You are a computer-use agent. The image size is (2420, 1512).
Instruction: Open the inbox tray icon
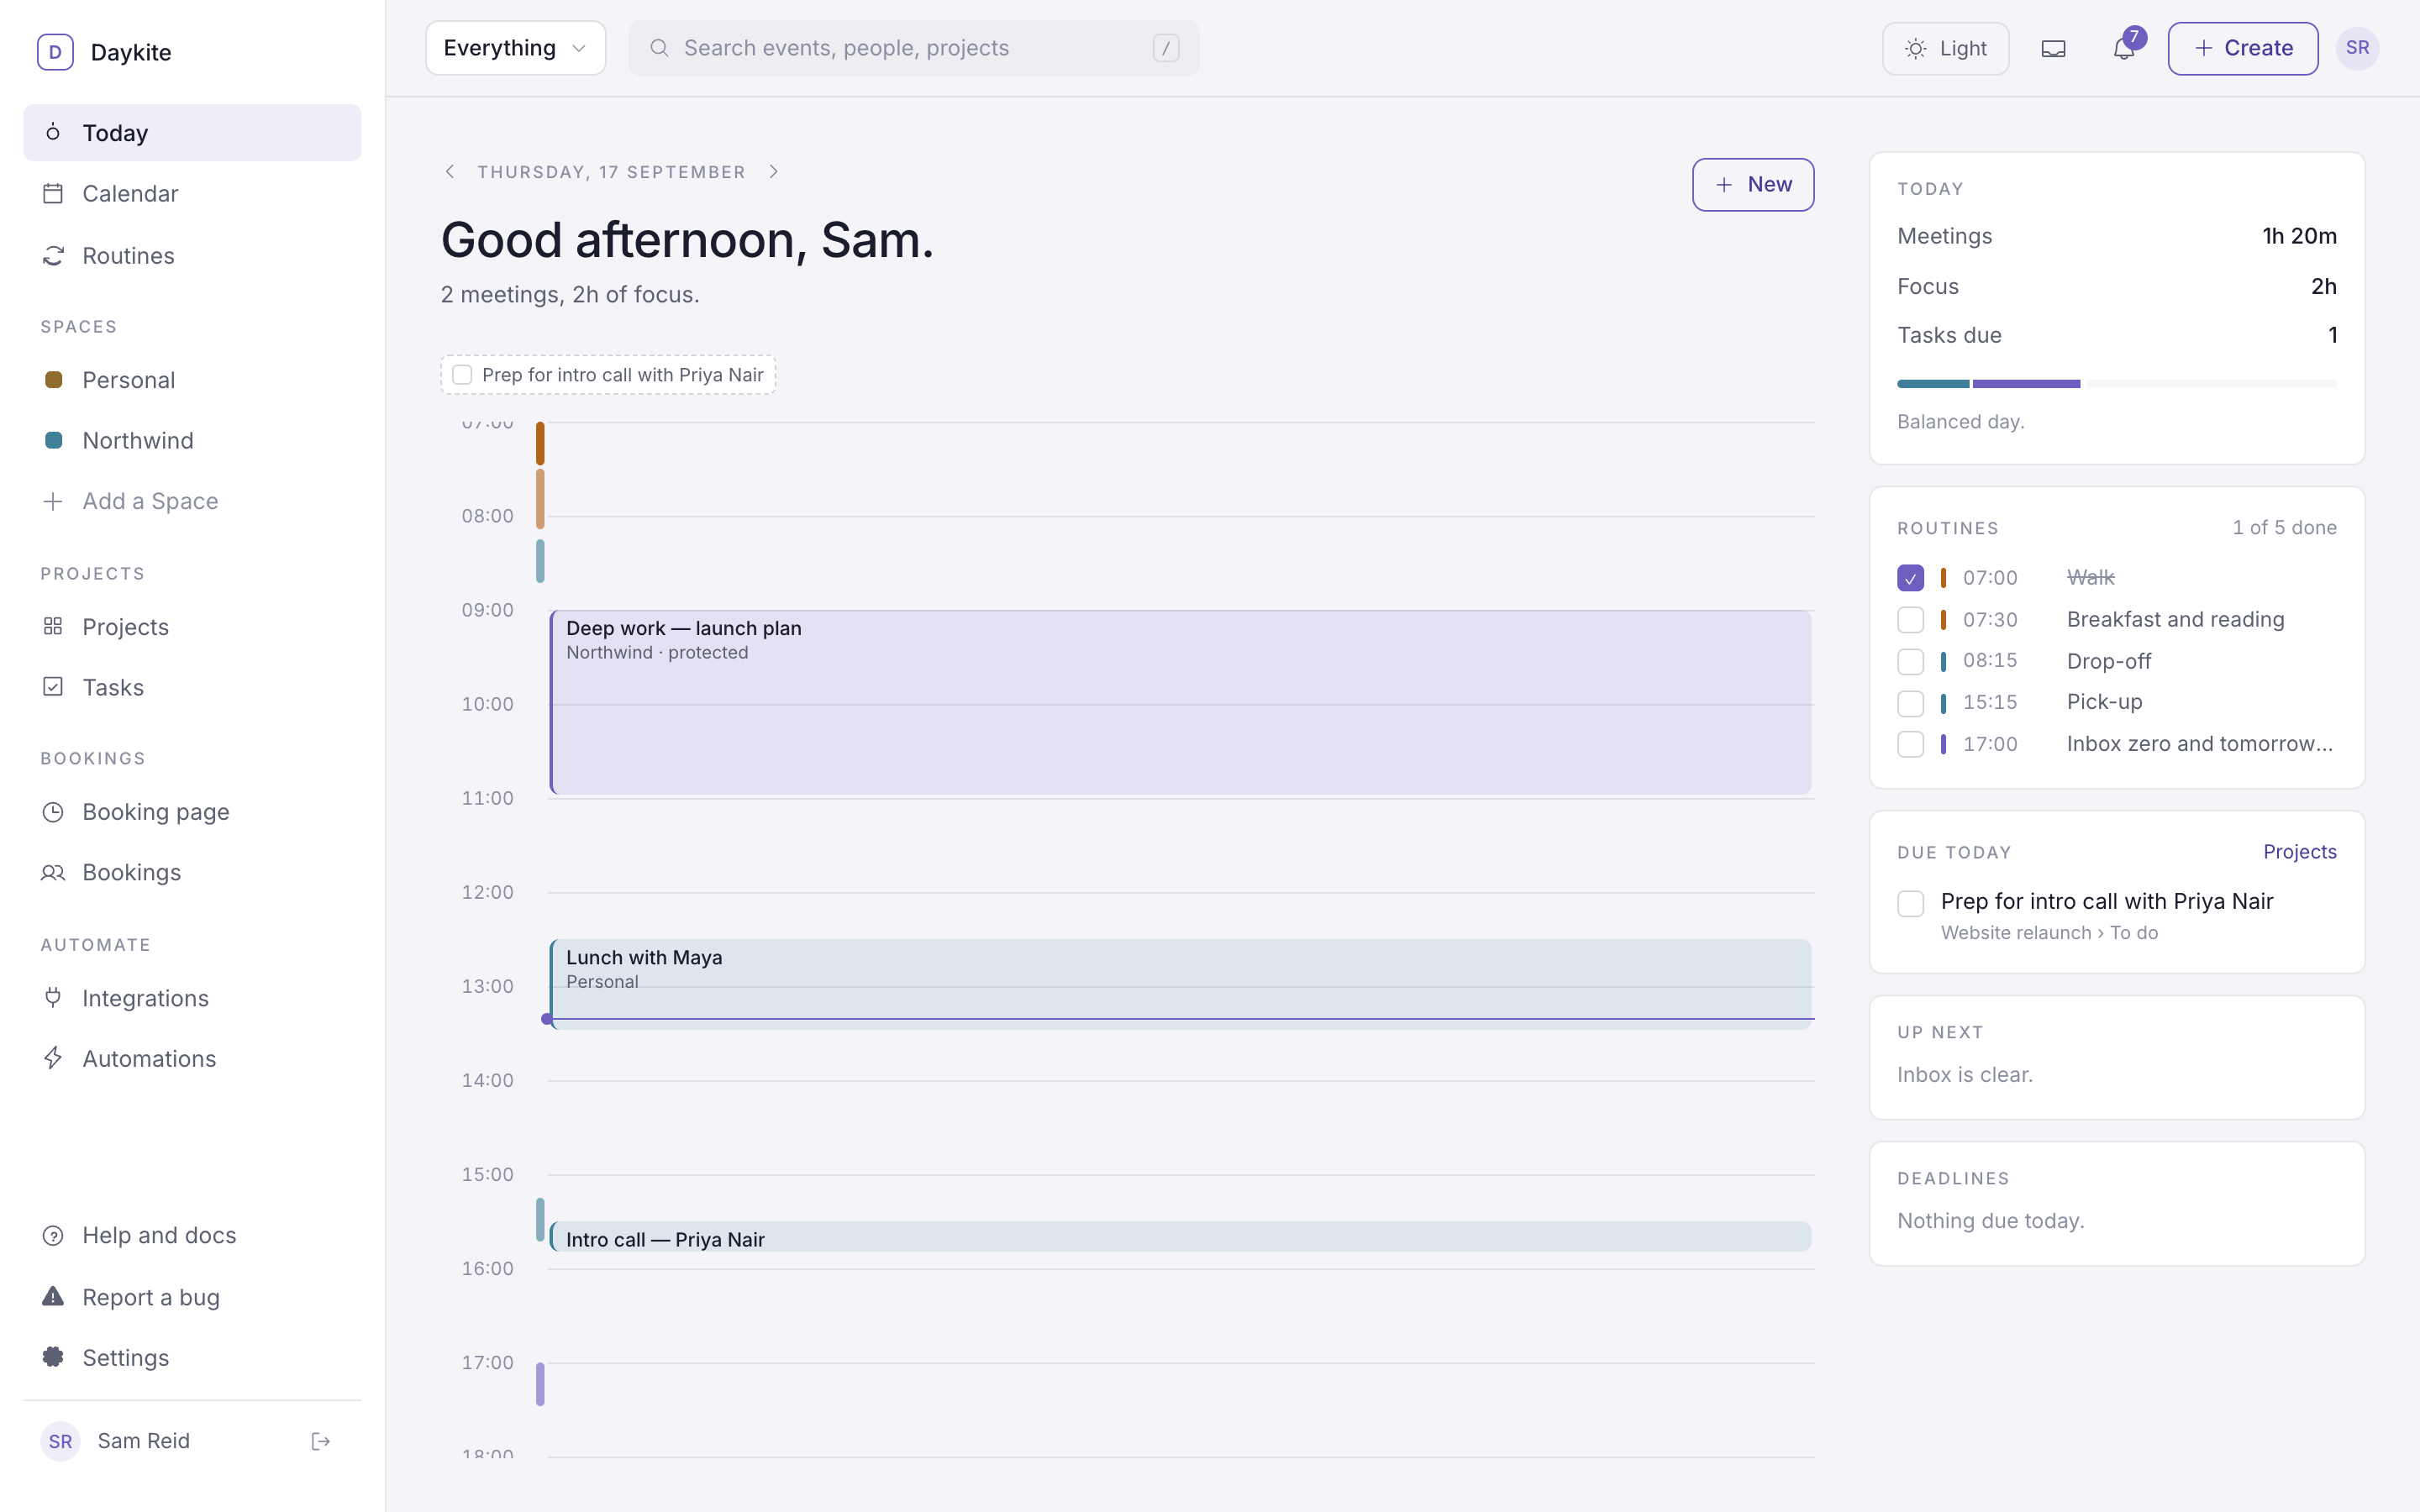coord(2053,48)
